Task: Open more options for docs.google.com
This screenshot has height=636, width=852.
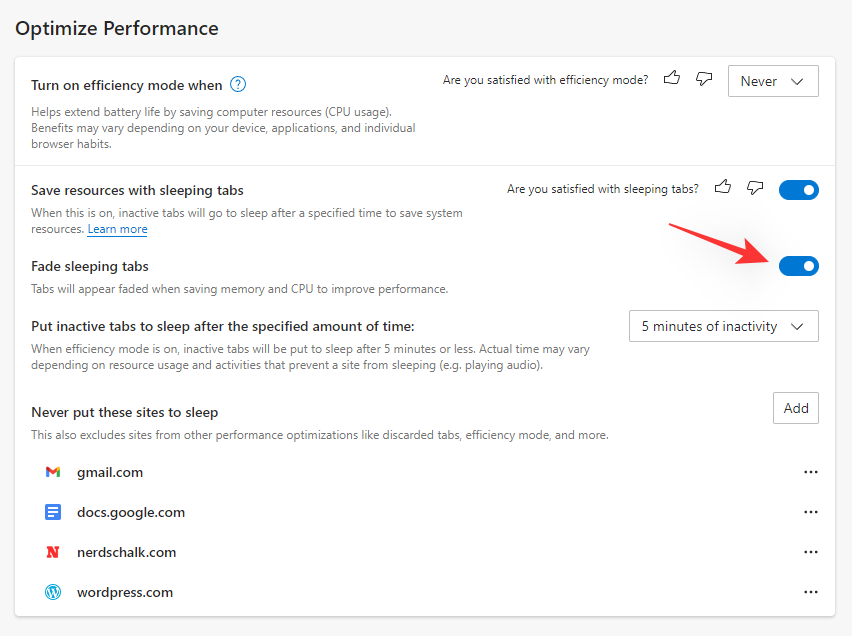Action: [811, 511]
